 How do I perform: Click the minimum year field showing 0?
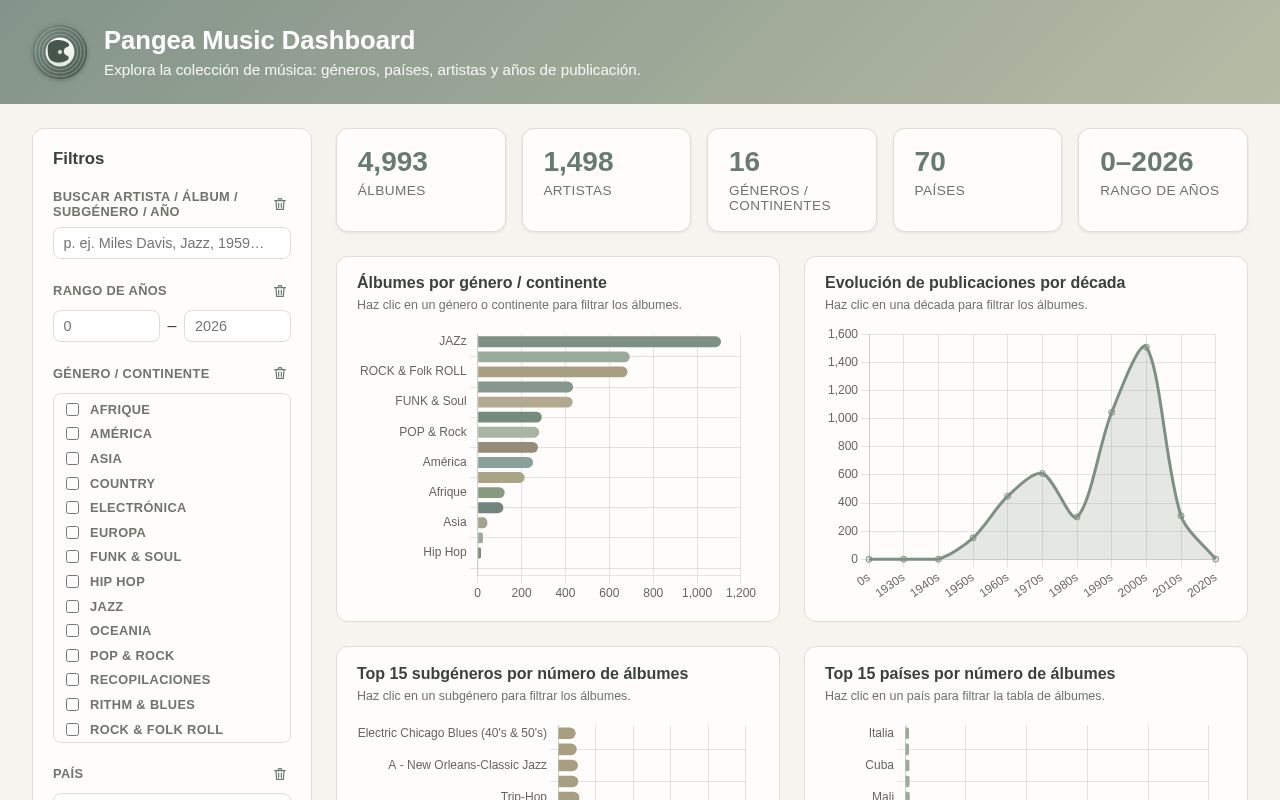106,326
